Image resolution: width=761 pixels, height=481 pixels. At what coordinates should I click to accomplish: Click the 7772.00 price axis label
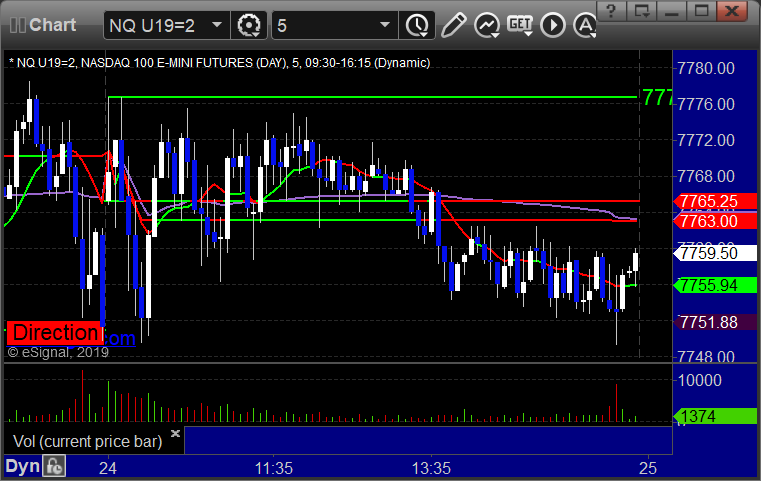706,140
